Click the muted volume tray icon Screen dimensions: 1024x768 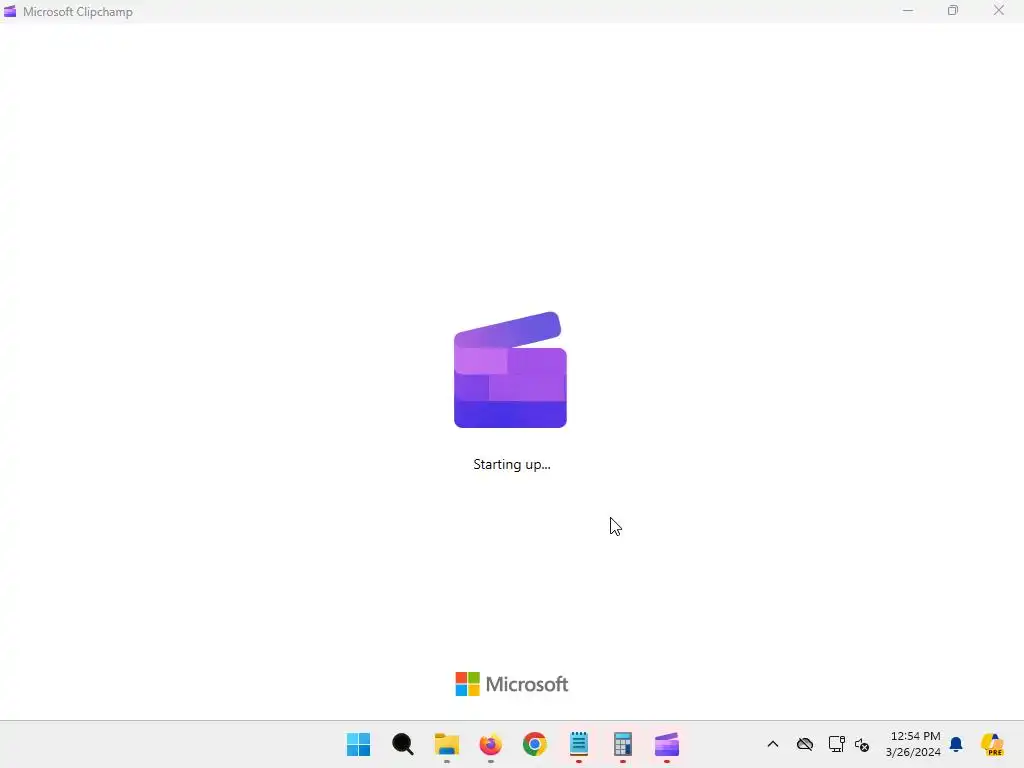862,744
